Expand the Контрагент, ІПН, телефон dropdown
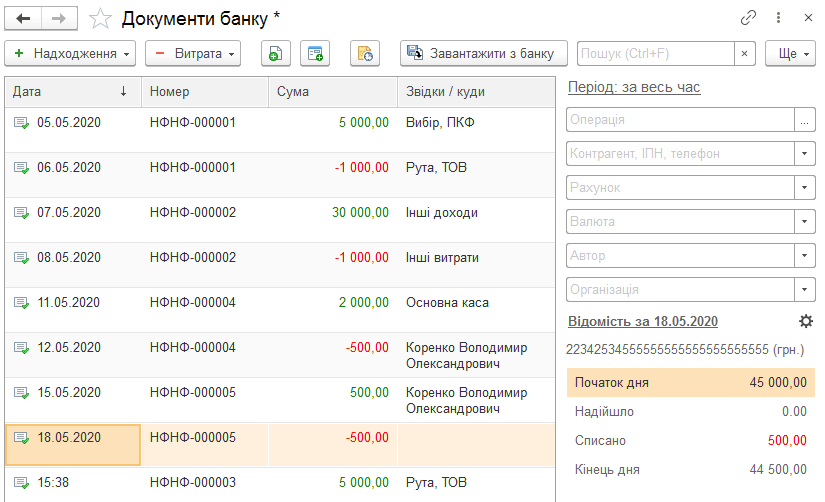This screenshot has width=825, height=502. (x=804, y=154)
